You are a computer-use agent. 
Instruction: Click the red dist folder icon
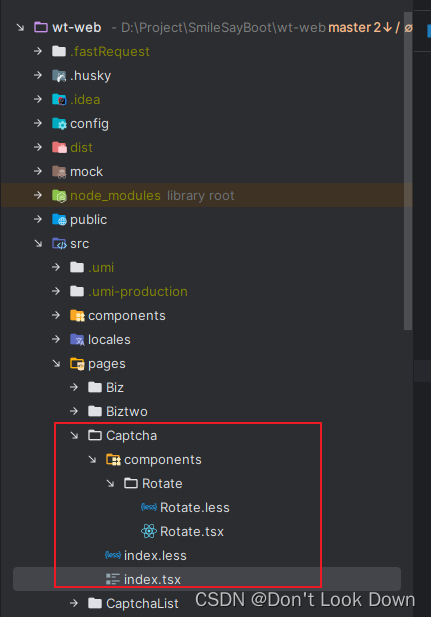tap(59, 148)
